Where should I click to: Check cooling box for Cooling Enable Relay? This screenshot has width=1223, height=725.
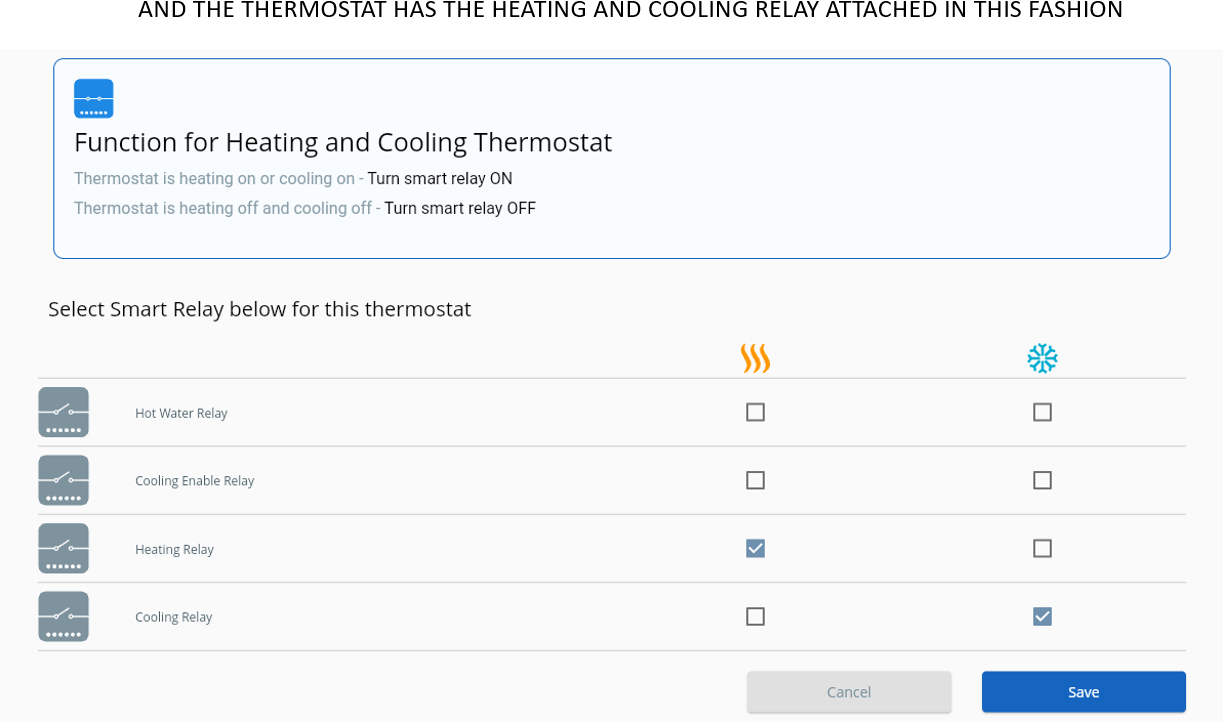point(1042,480)
